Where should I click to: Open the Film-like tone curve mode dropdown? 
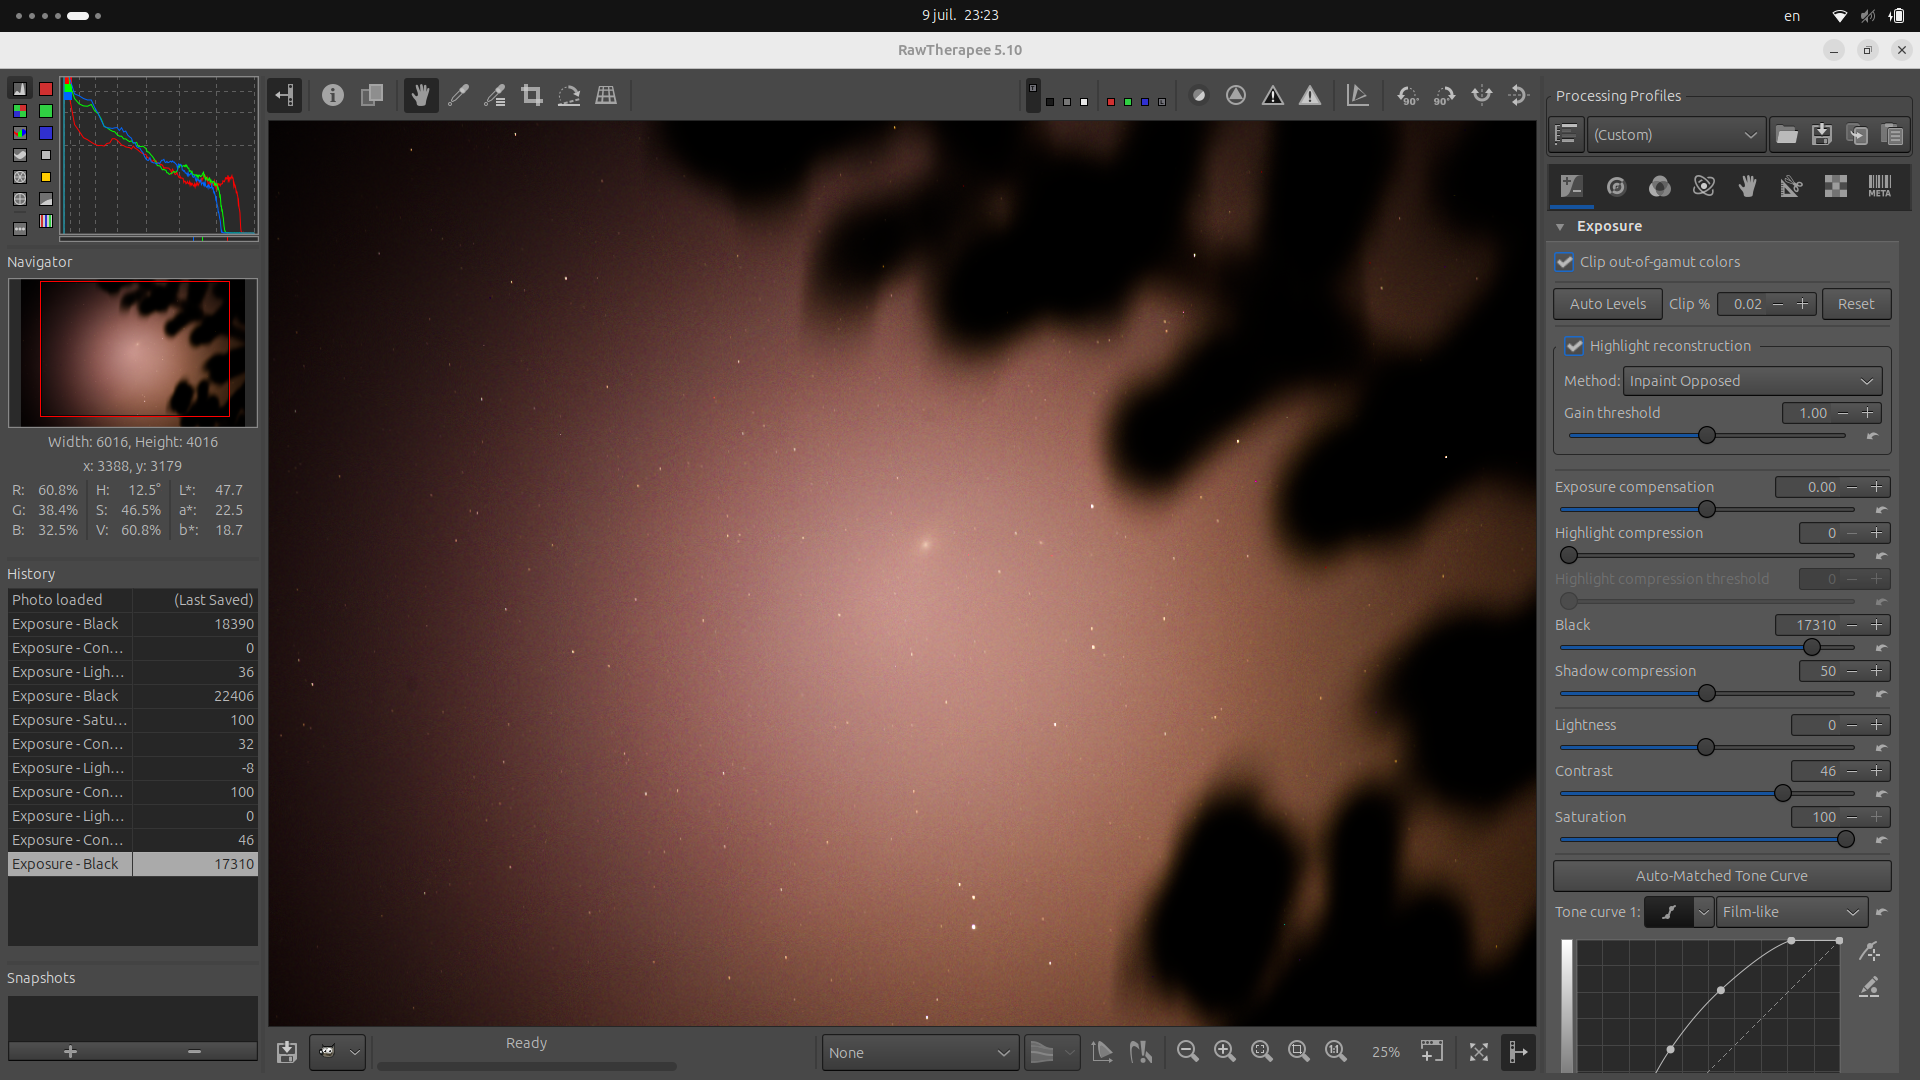1791,912
